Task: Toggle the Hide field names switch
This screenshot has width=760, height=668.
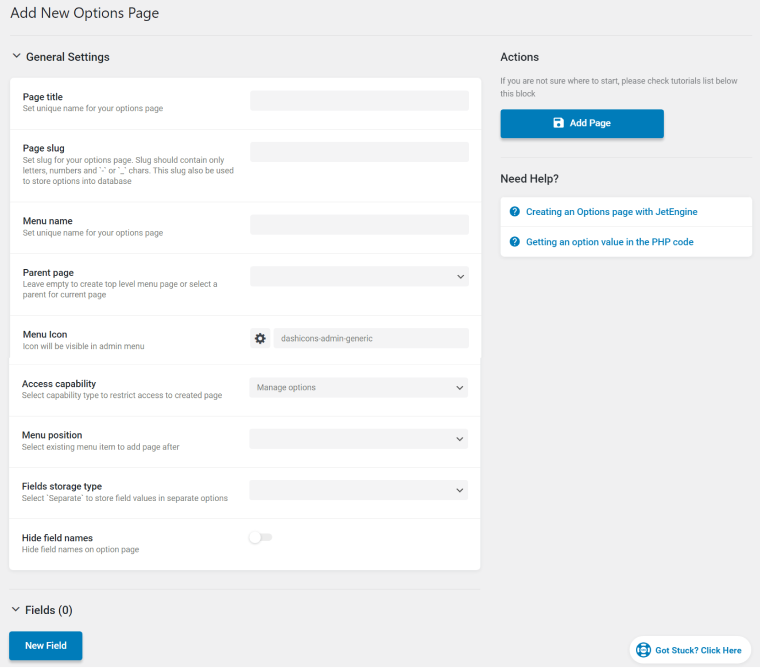Action: 260,537
